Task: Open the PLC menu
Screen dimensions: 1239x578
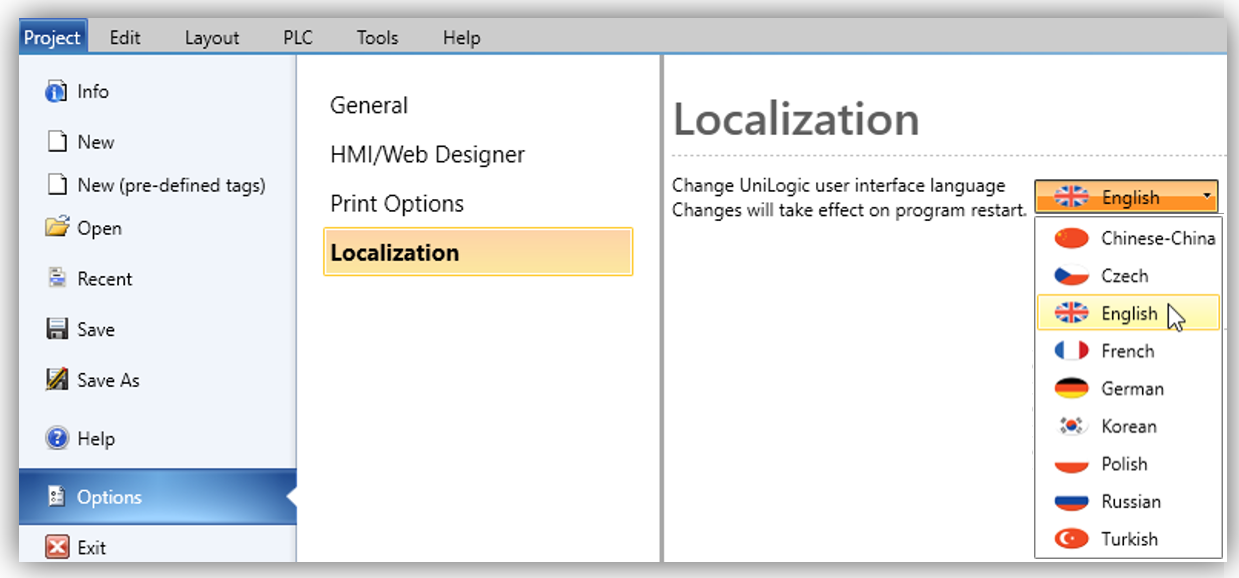Action: coord(298,38)
